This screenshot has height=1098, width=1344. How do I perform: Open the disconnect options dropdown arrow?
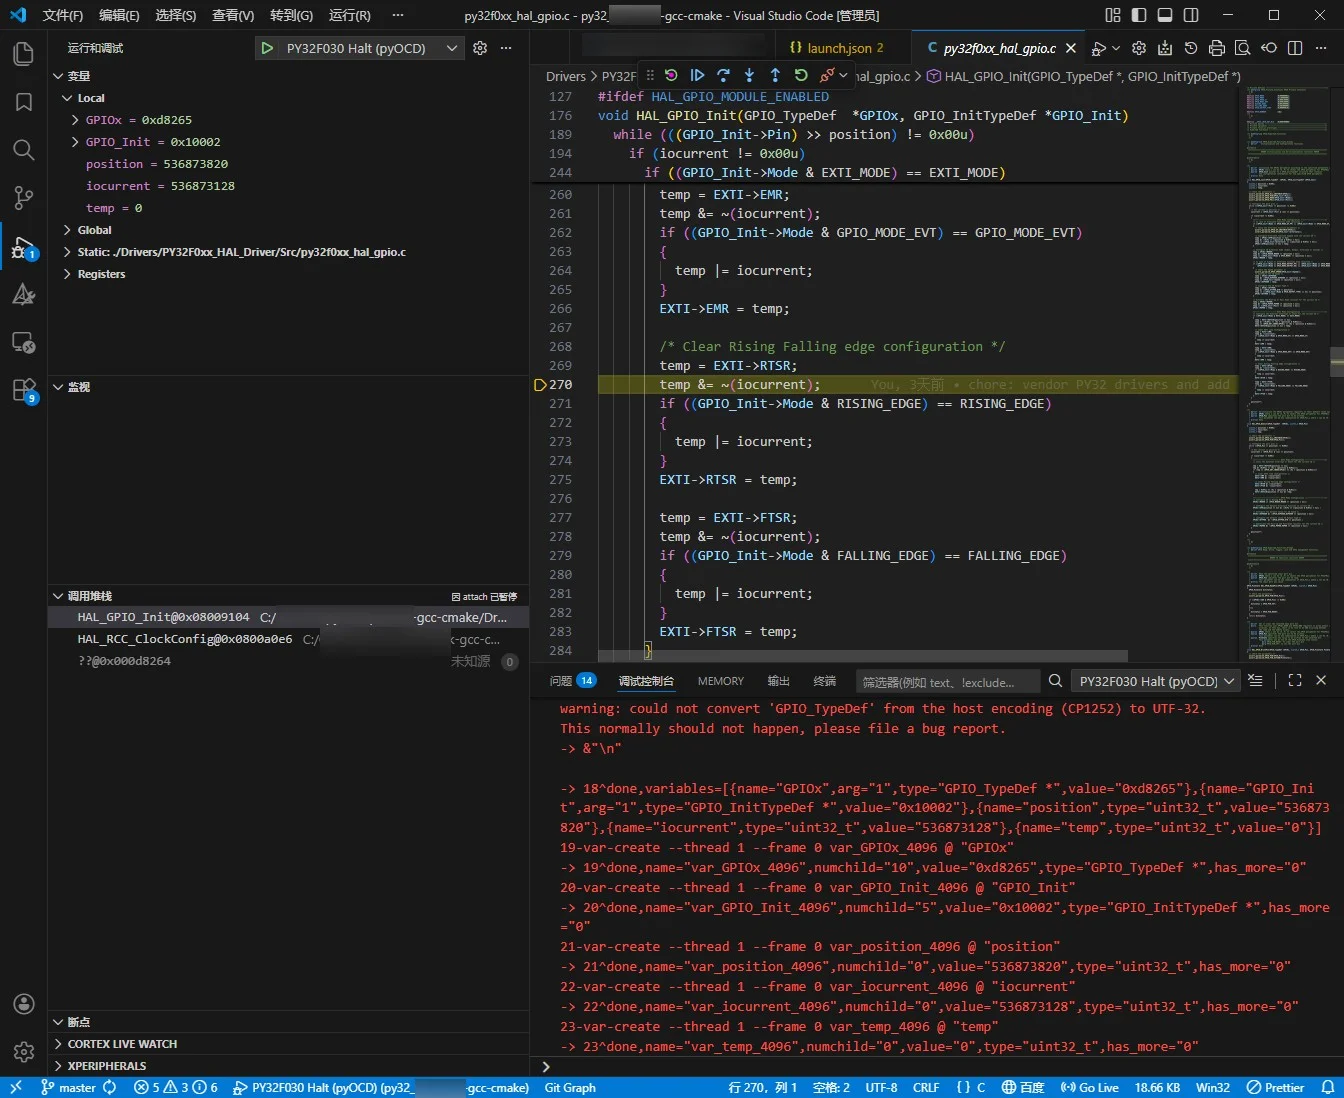point(843,75)
